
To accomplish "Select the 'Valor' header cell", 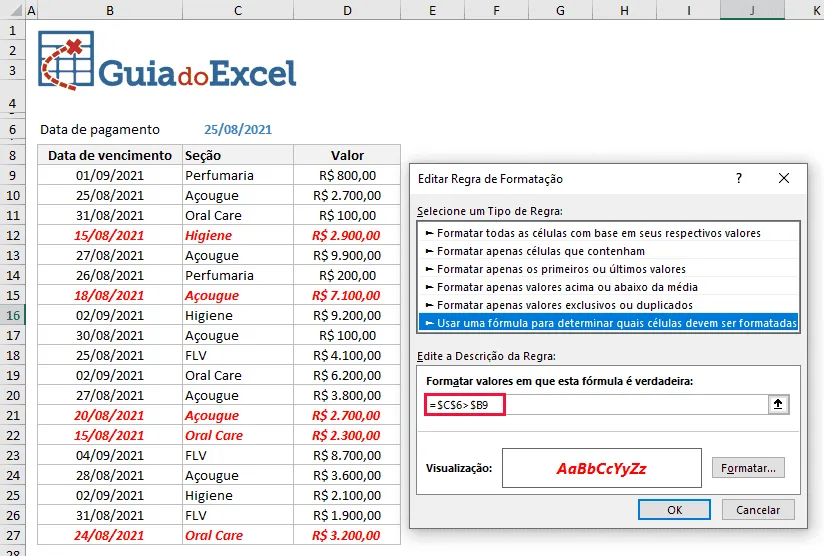I will 347,156.
